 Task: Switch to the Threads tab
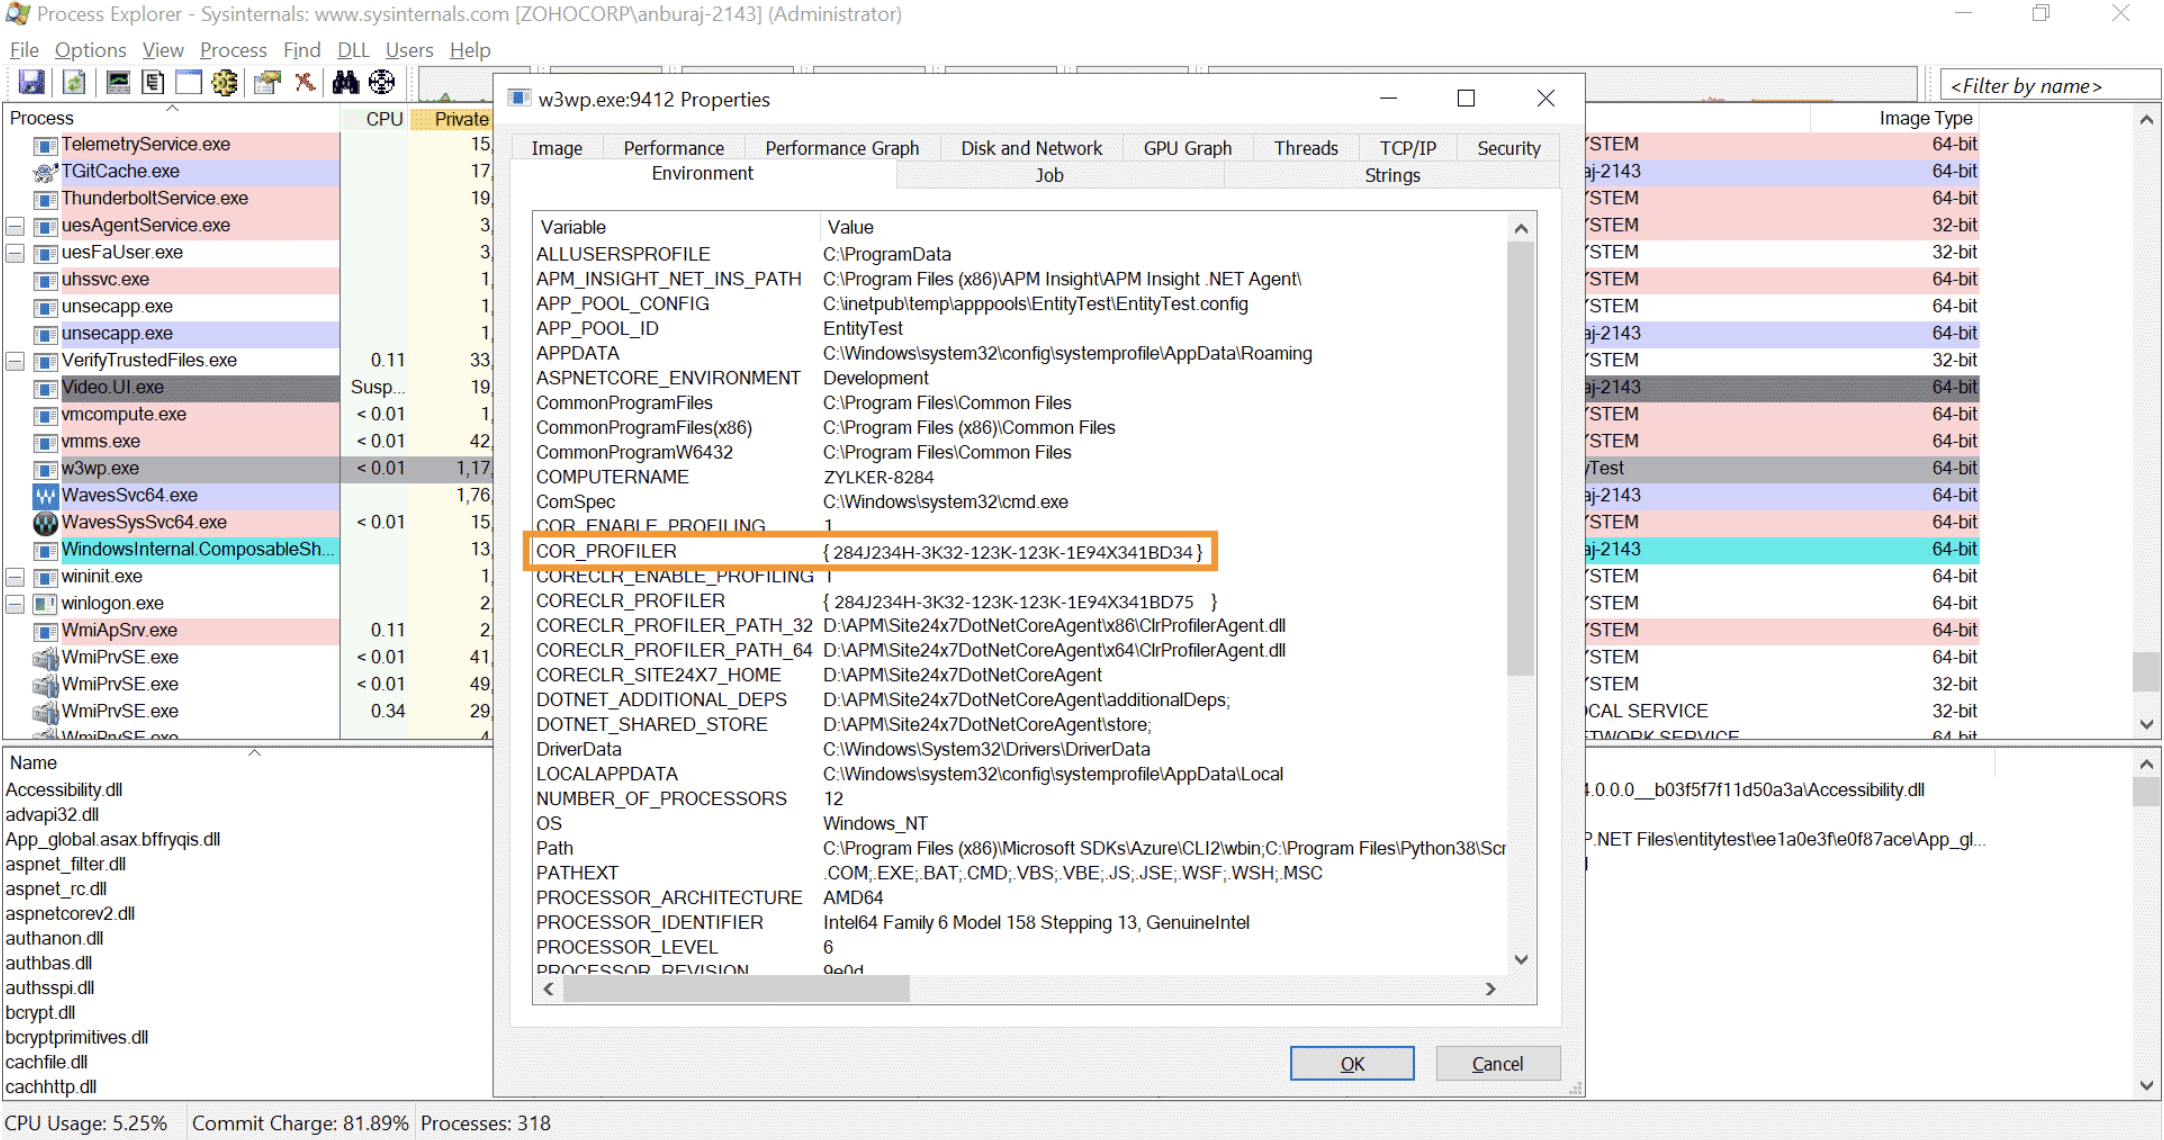tap(1305, 148)
